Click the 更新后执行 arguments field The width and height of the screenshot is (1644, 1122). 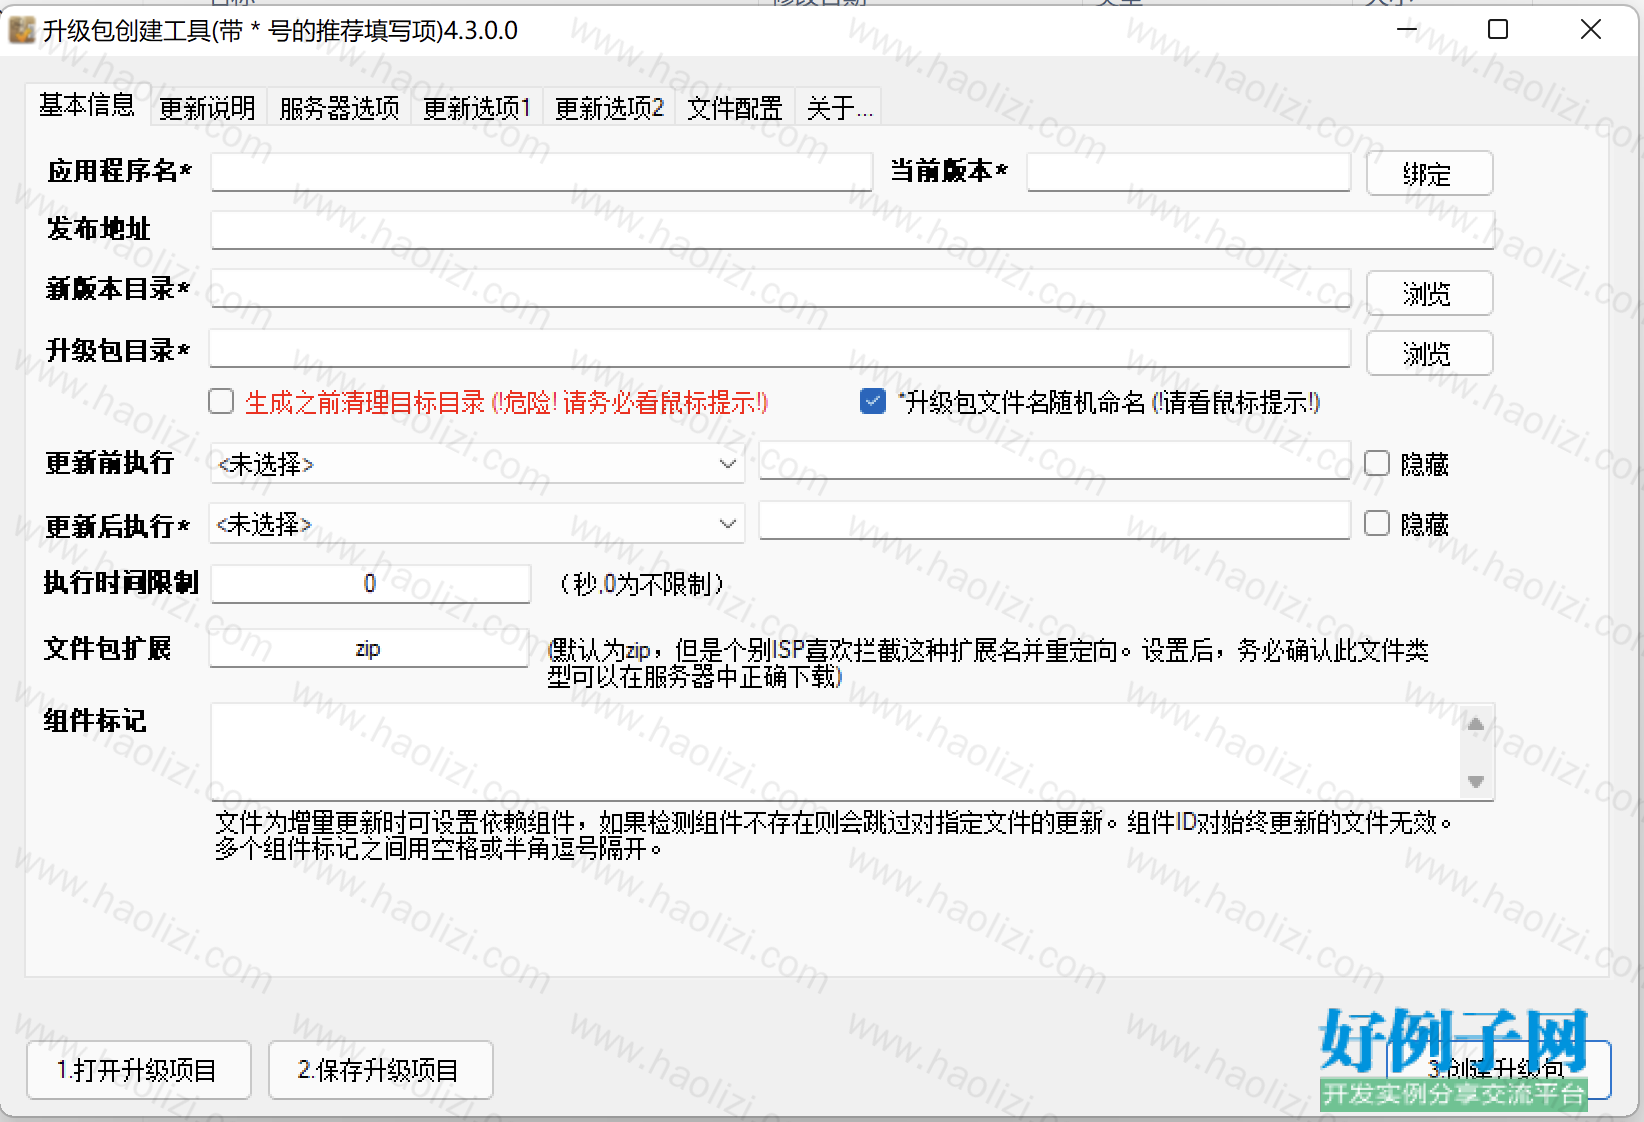[x=1054, y=522]
